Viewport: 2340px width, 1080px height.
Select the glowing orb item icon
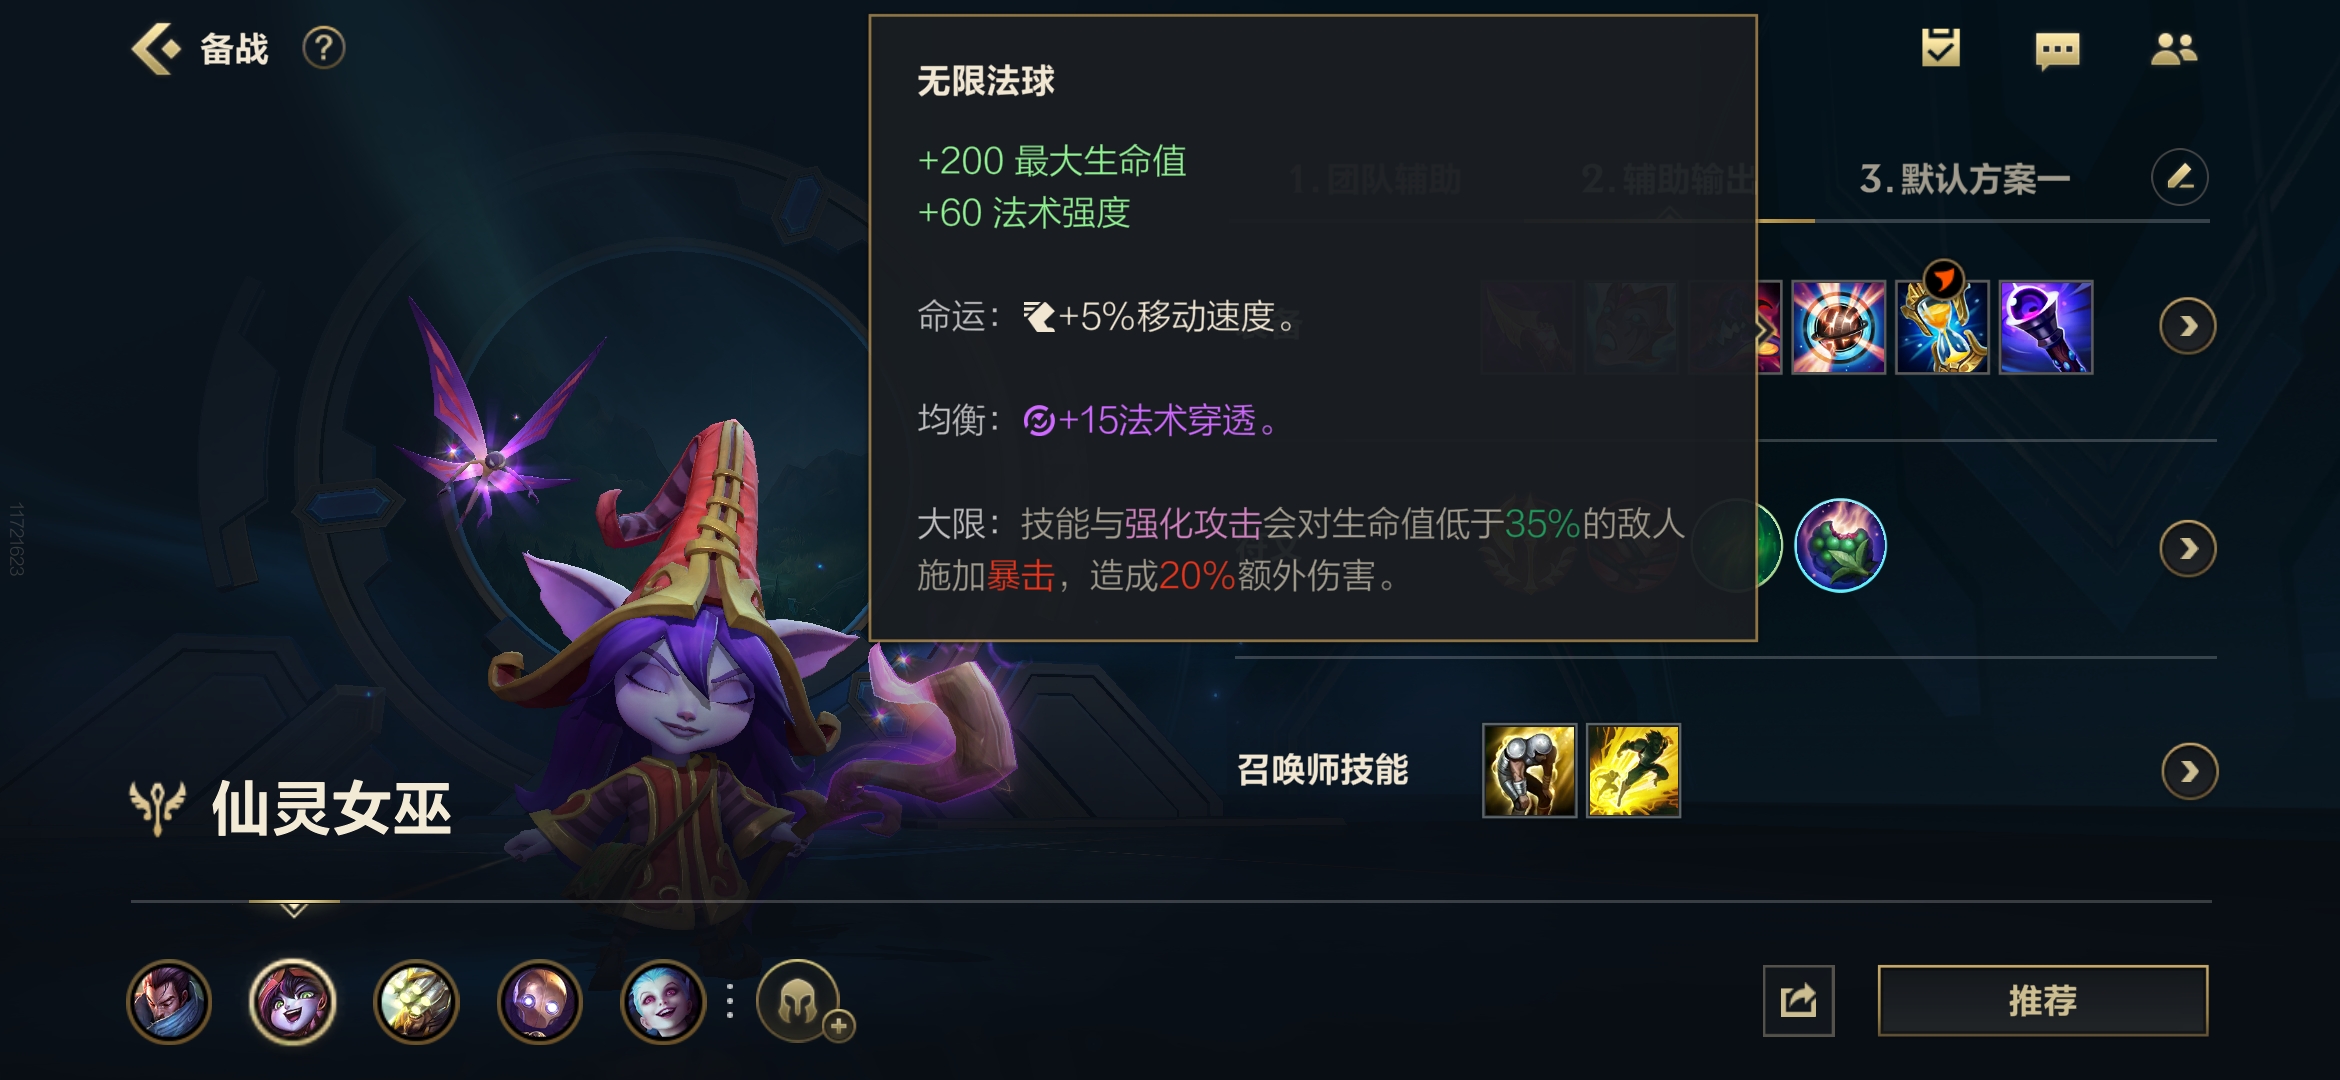pyautogui.click(x=1838, y=327)
